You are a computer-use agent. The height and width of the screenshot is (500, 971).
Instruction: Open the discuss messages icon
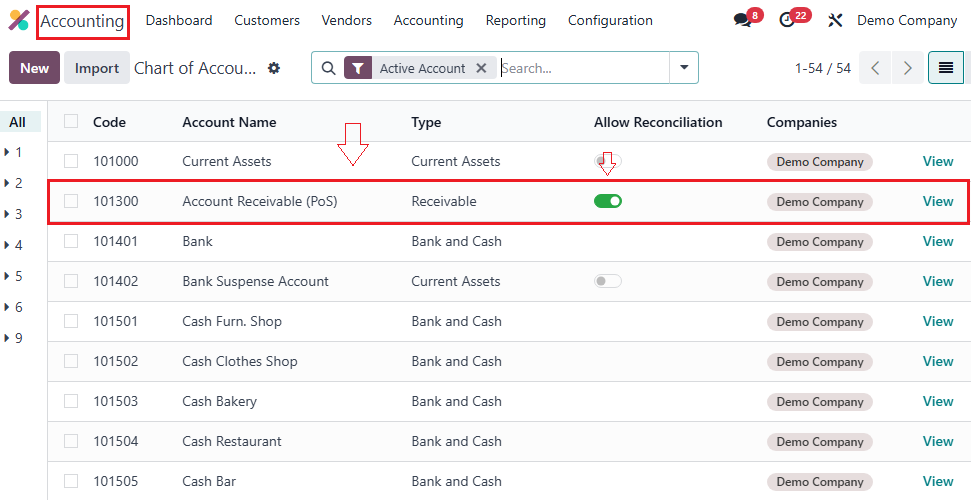point(742,21)
